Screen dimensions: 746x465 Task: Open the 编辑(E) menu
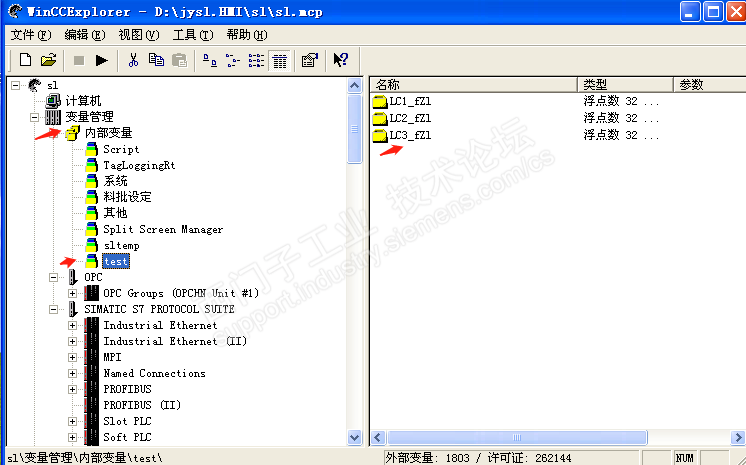point(85,35)
